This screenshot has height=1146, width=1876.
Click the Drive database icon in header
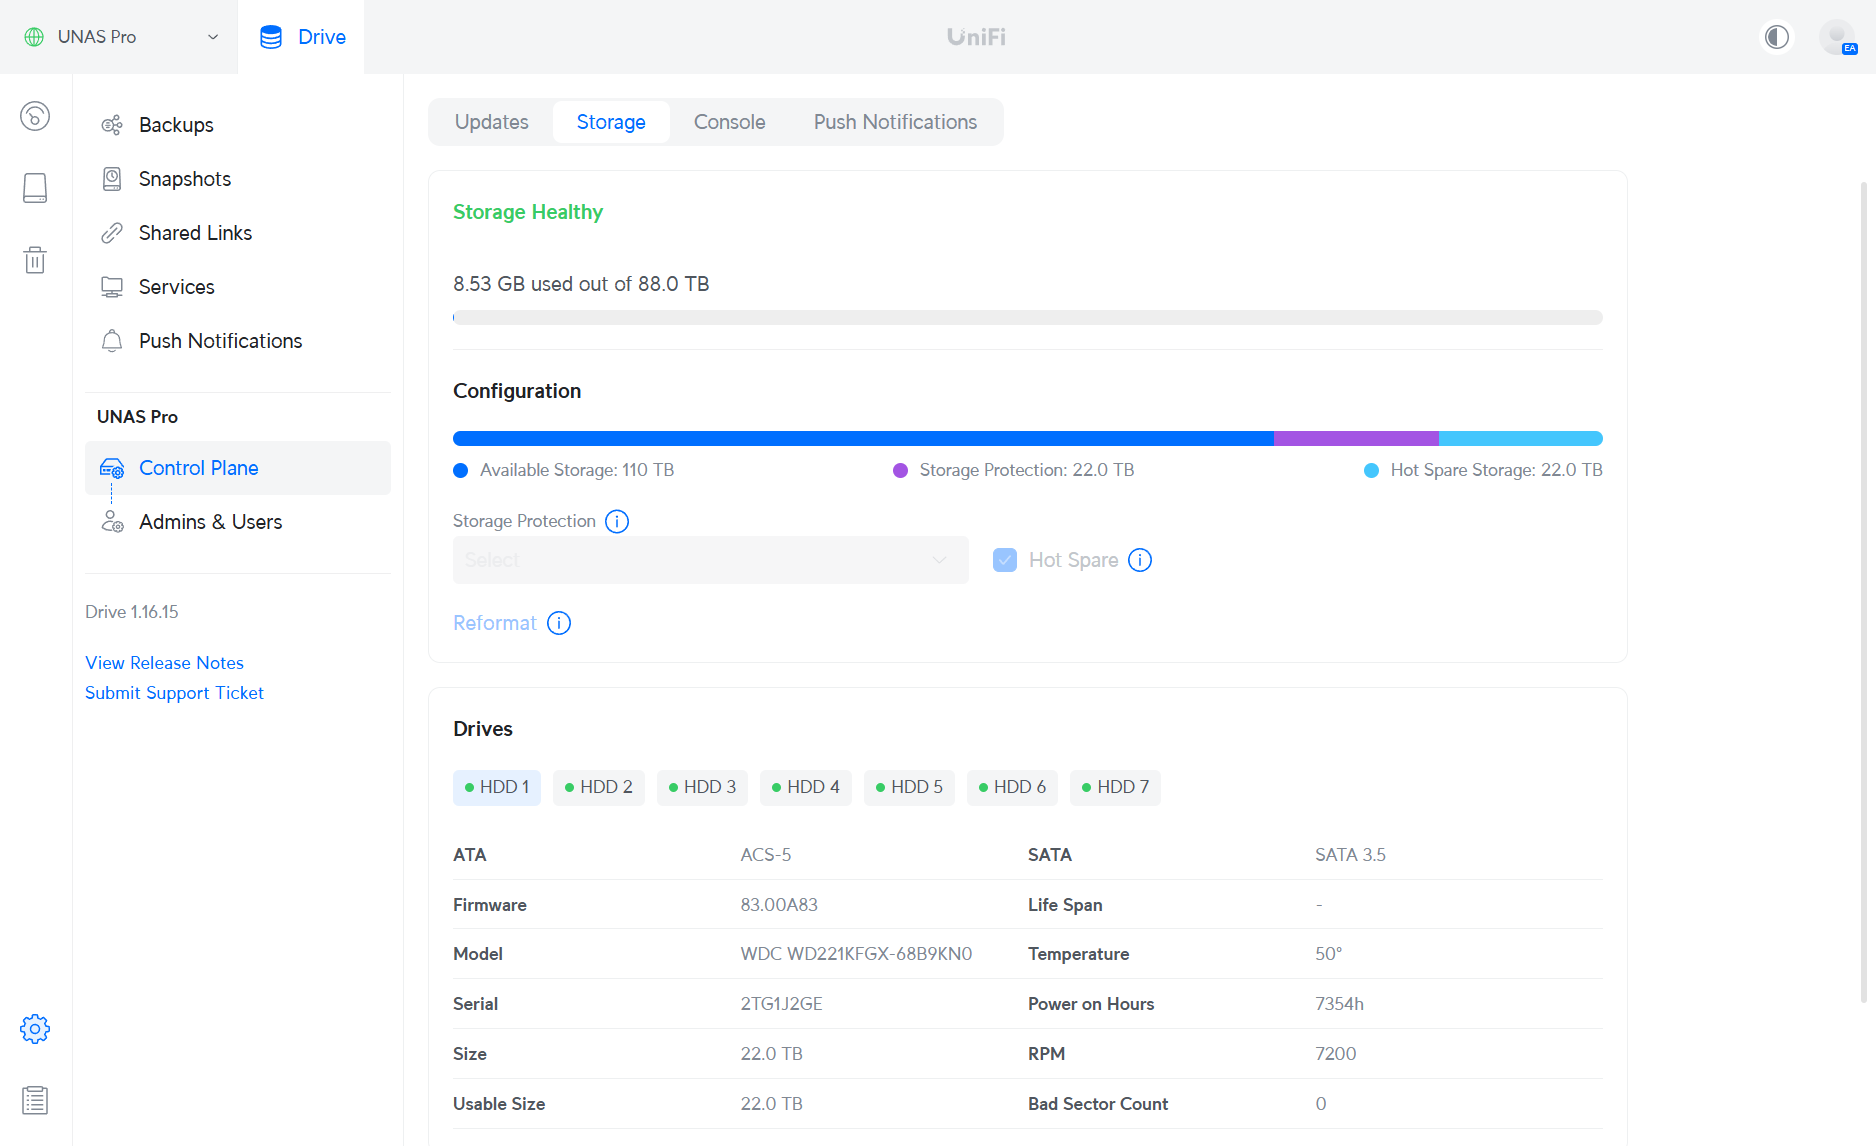(x=271, y=37)
